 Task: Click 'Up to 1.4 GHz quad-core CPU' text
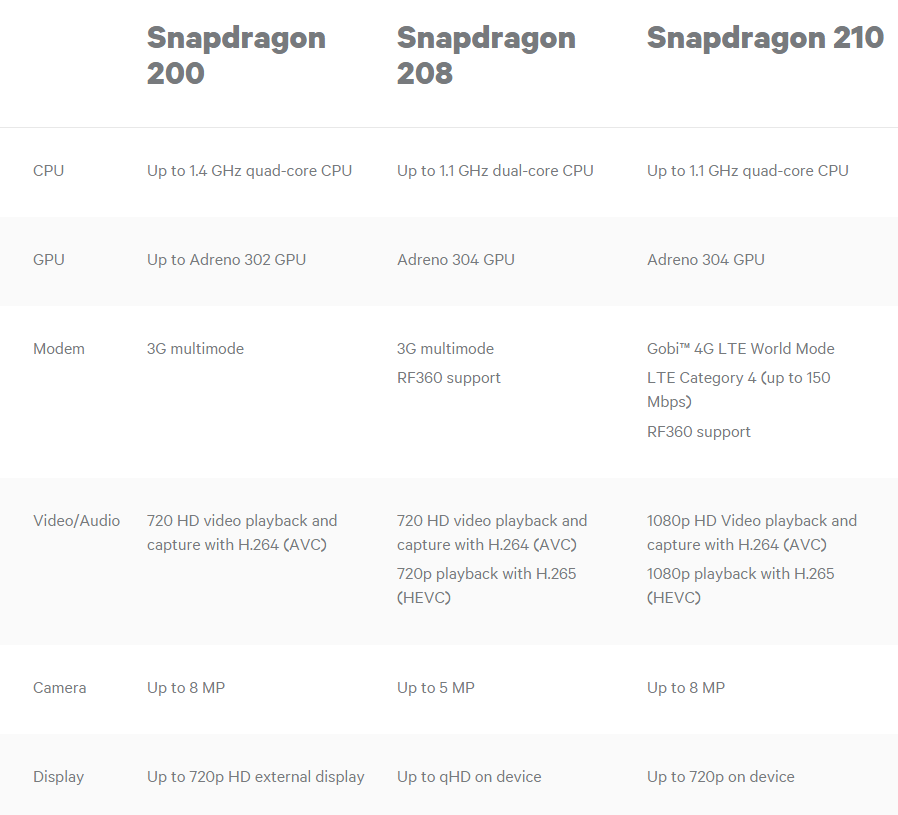[x=249, y=171]
